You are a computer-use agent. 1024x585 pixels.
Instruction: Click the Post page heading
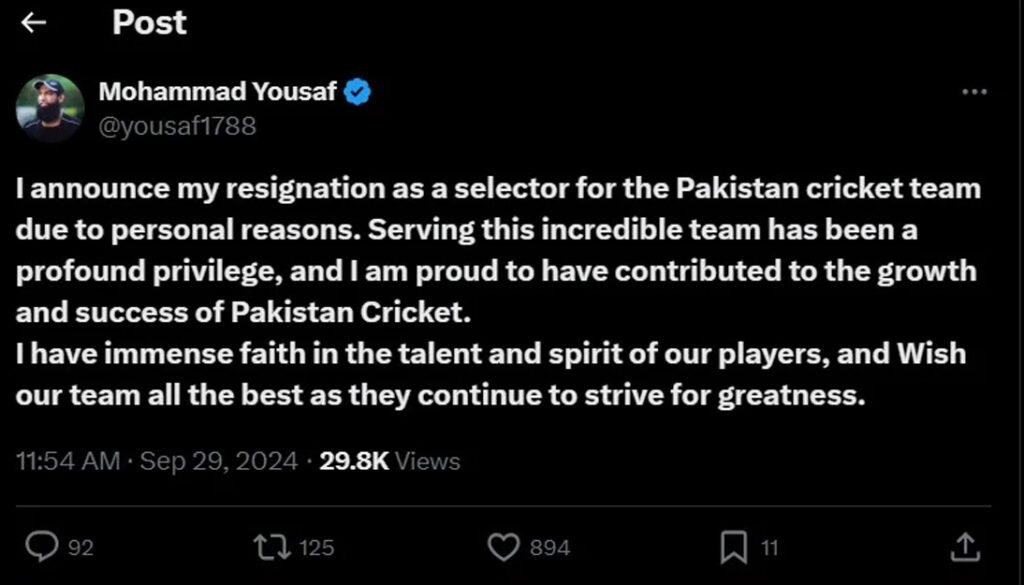pyautogui.click(x=149, y=23)
